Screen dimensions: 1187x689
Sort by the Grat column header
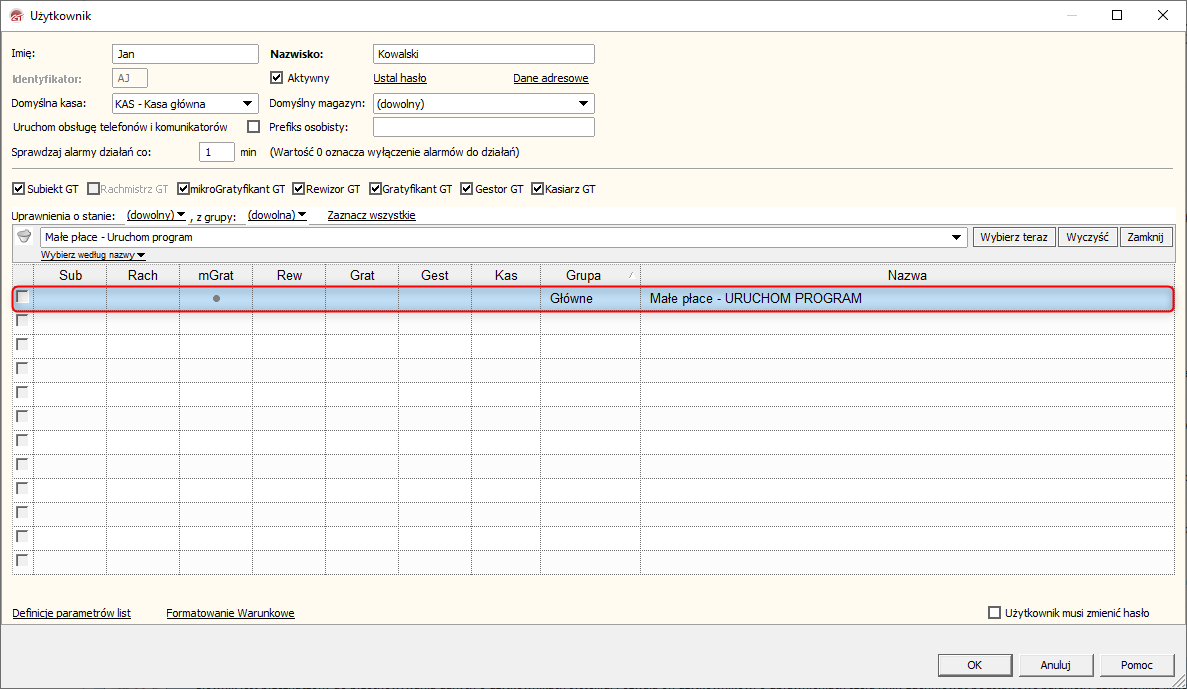[x=362, y=276]
